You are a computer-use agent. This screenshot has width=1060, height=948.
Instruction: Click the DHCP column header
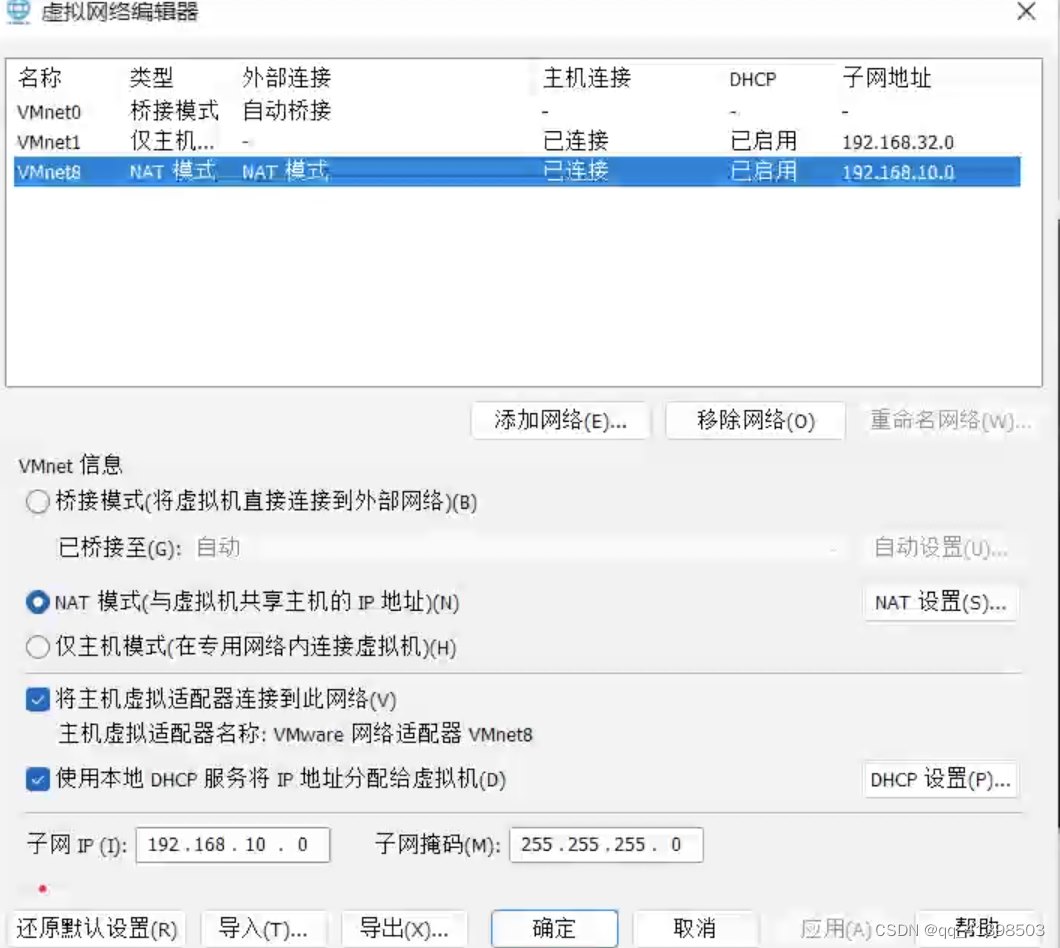[752, 80]
